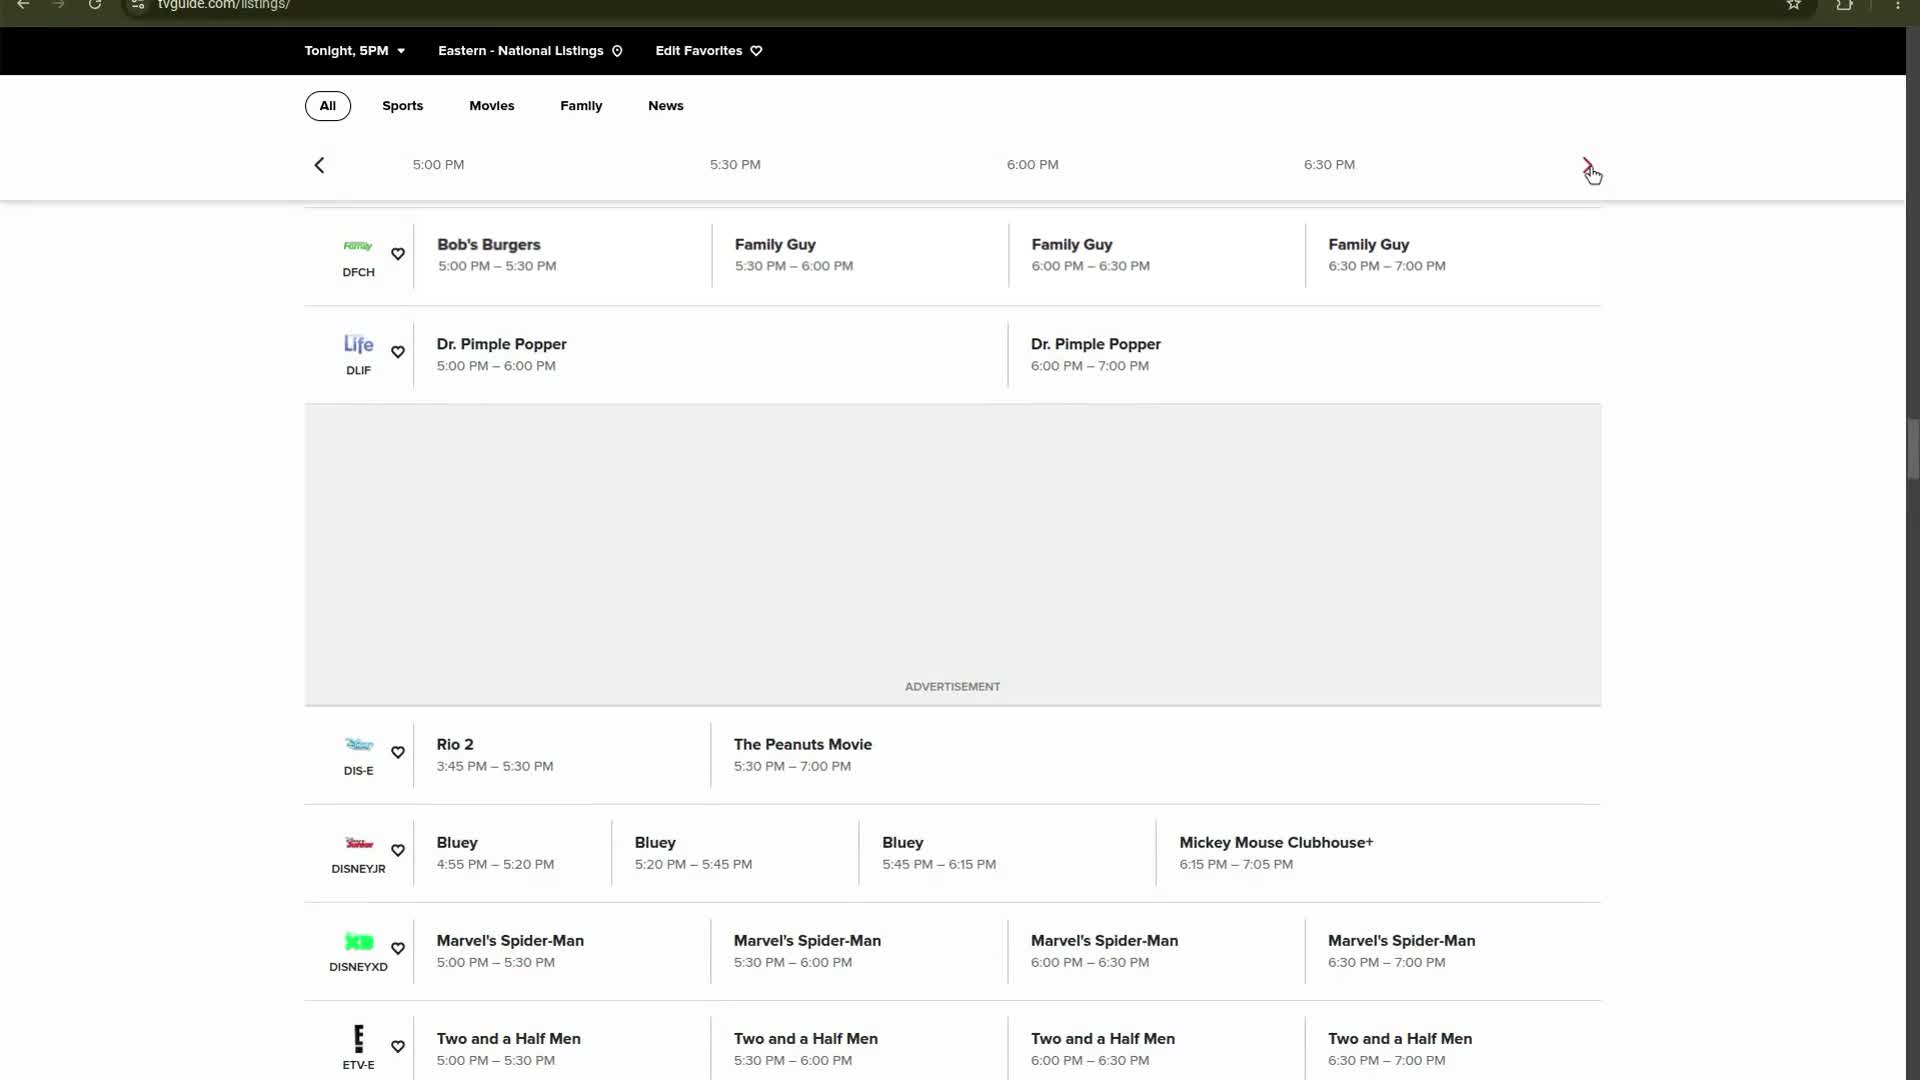Image resolution: width=1920 pixels, height=1080 pixels.
Task: Reload the page in browser
Action: [95, 5]
